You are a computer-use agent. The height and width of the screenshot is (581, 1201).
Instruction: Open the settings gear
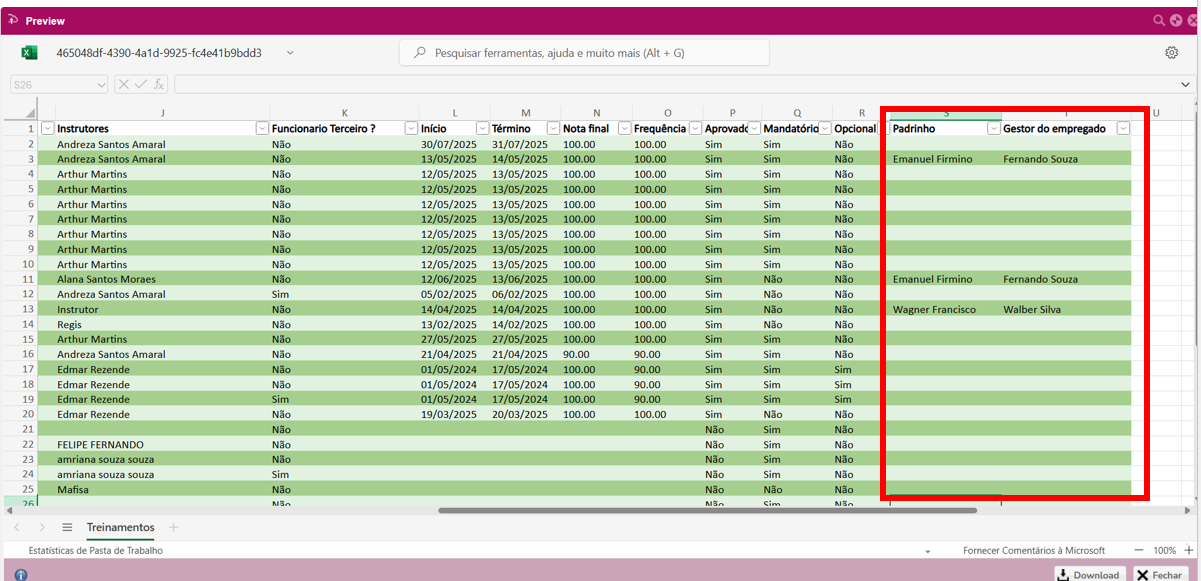1172,53
